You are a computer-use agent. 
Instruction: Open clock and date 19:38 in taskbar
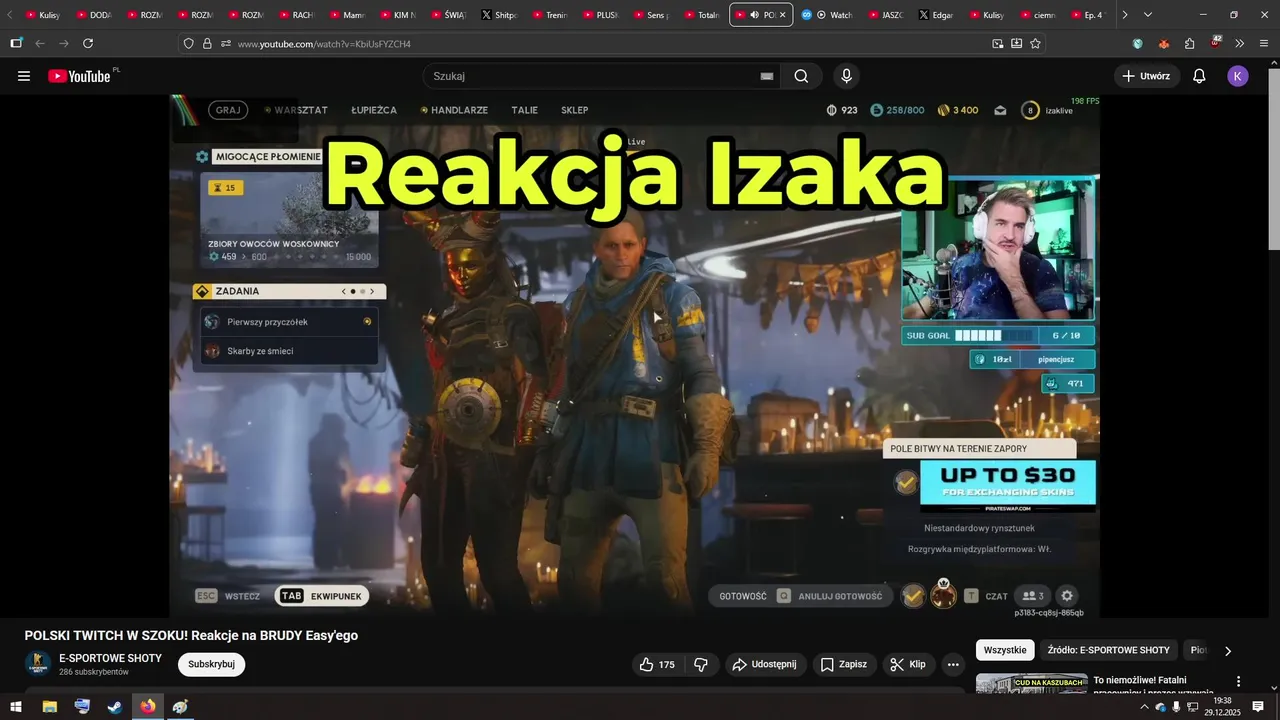[x=1222, y=707]
